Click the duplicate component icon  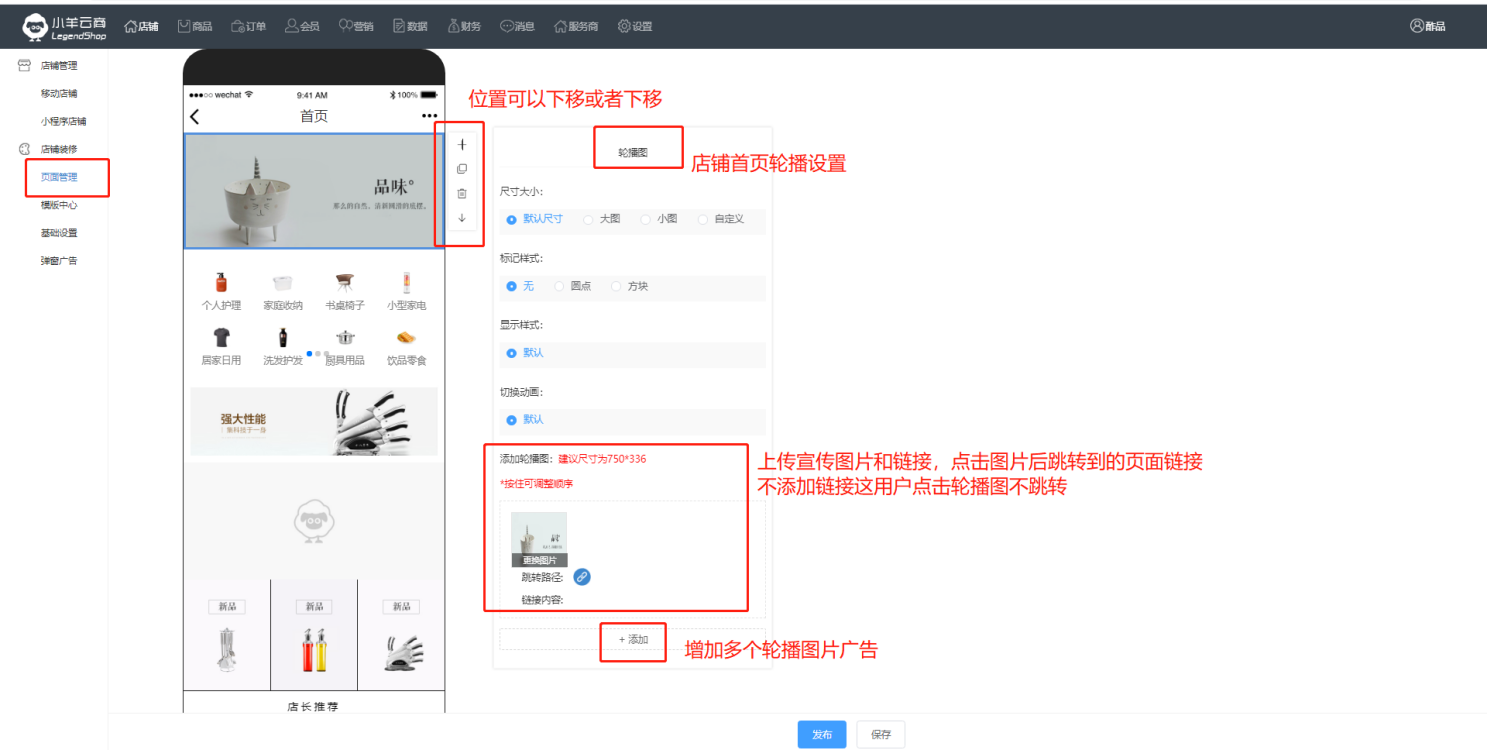(461, 169)
